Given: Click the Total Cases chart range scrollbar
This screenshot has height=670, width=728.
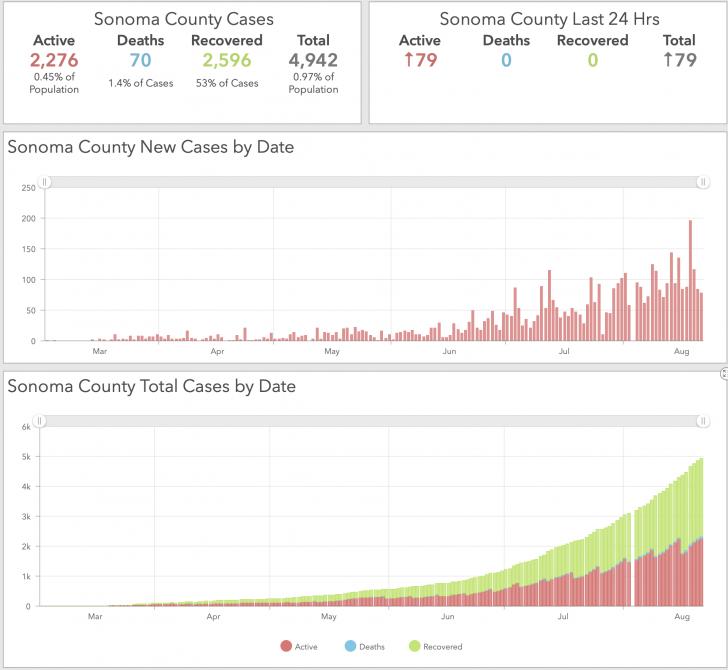Looking at the screenshot, I should (x=371, y=421).
